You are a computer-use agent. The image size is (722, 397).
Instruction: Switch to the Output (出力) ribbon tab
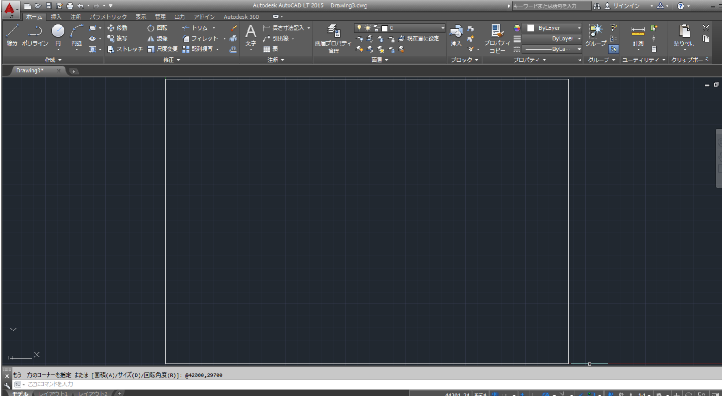180,17
